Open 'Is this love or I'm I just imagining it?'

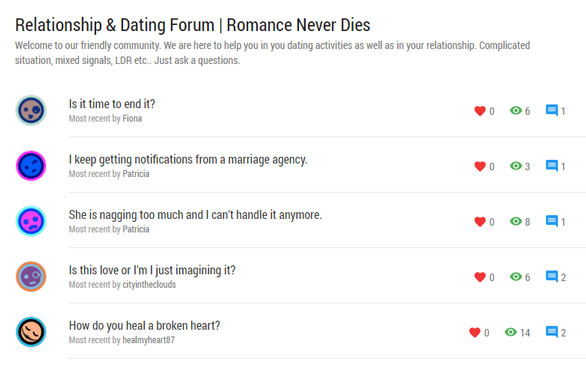tap(152, 270)
